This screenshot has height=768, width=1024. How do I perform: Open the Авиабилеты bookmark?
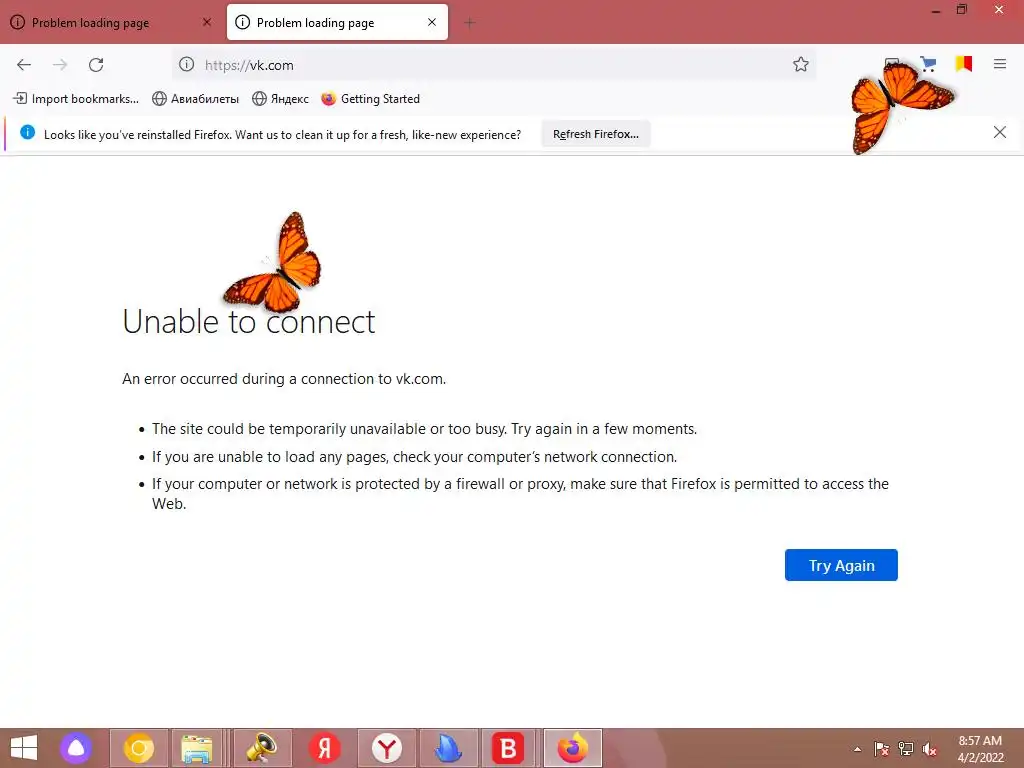[195, 99]
